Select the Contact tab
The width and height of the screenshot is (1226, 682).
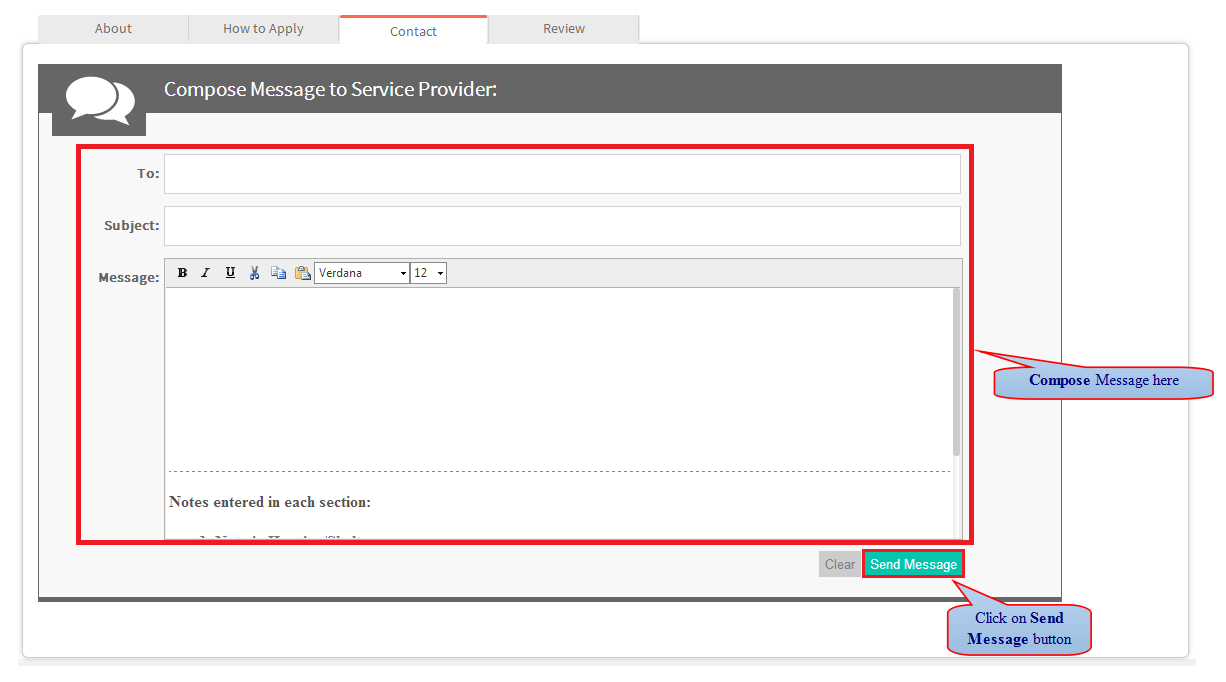click(413, 31)
